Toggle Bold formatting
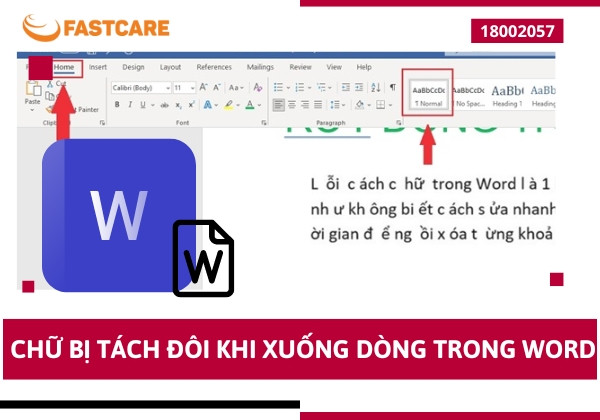This screenshot has width=600, height=420. click(x=117, y=105)
